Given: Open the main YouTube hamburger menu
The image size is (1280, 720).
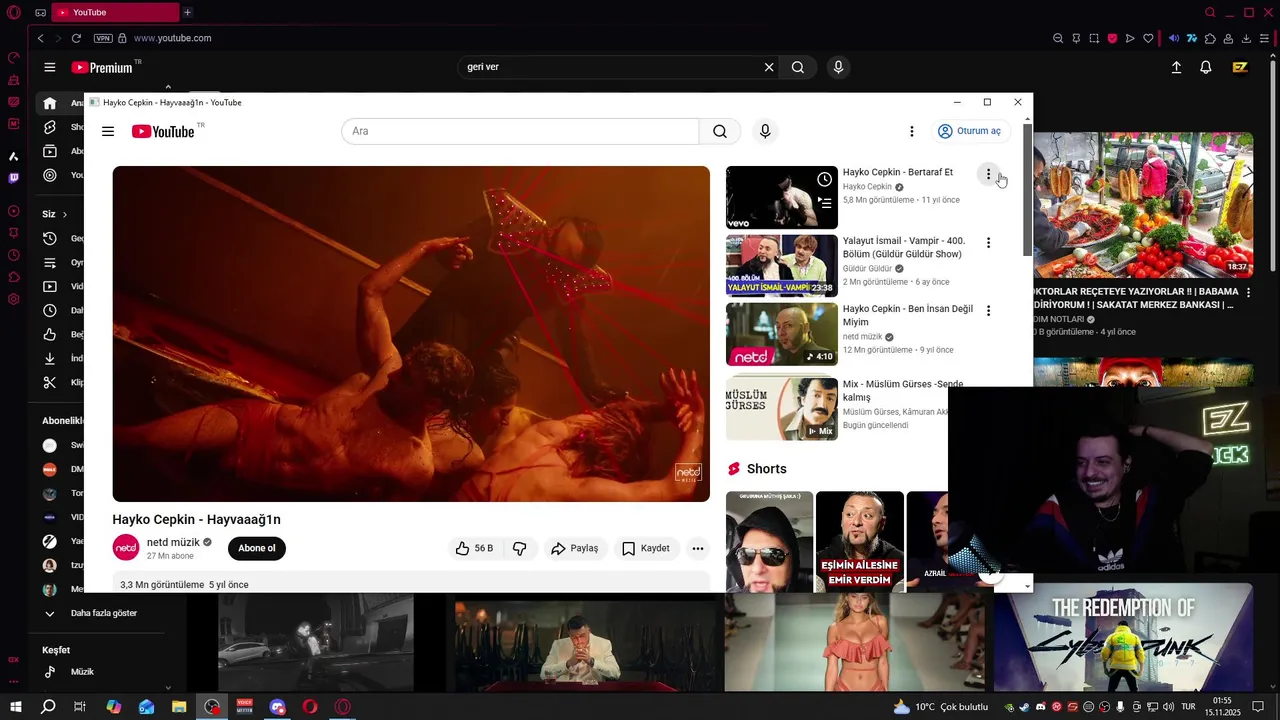Looking at the screenshot, I should coord(49,67).
